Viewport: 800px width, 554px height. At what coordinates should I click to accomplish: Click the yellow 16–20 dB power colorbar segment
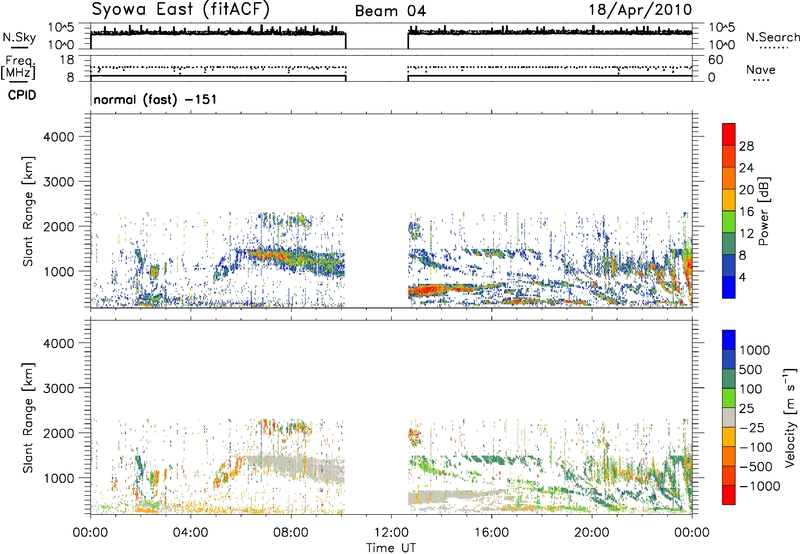pyautogui.click(x=729, y=200)
